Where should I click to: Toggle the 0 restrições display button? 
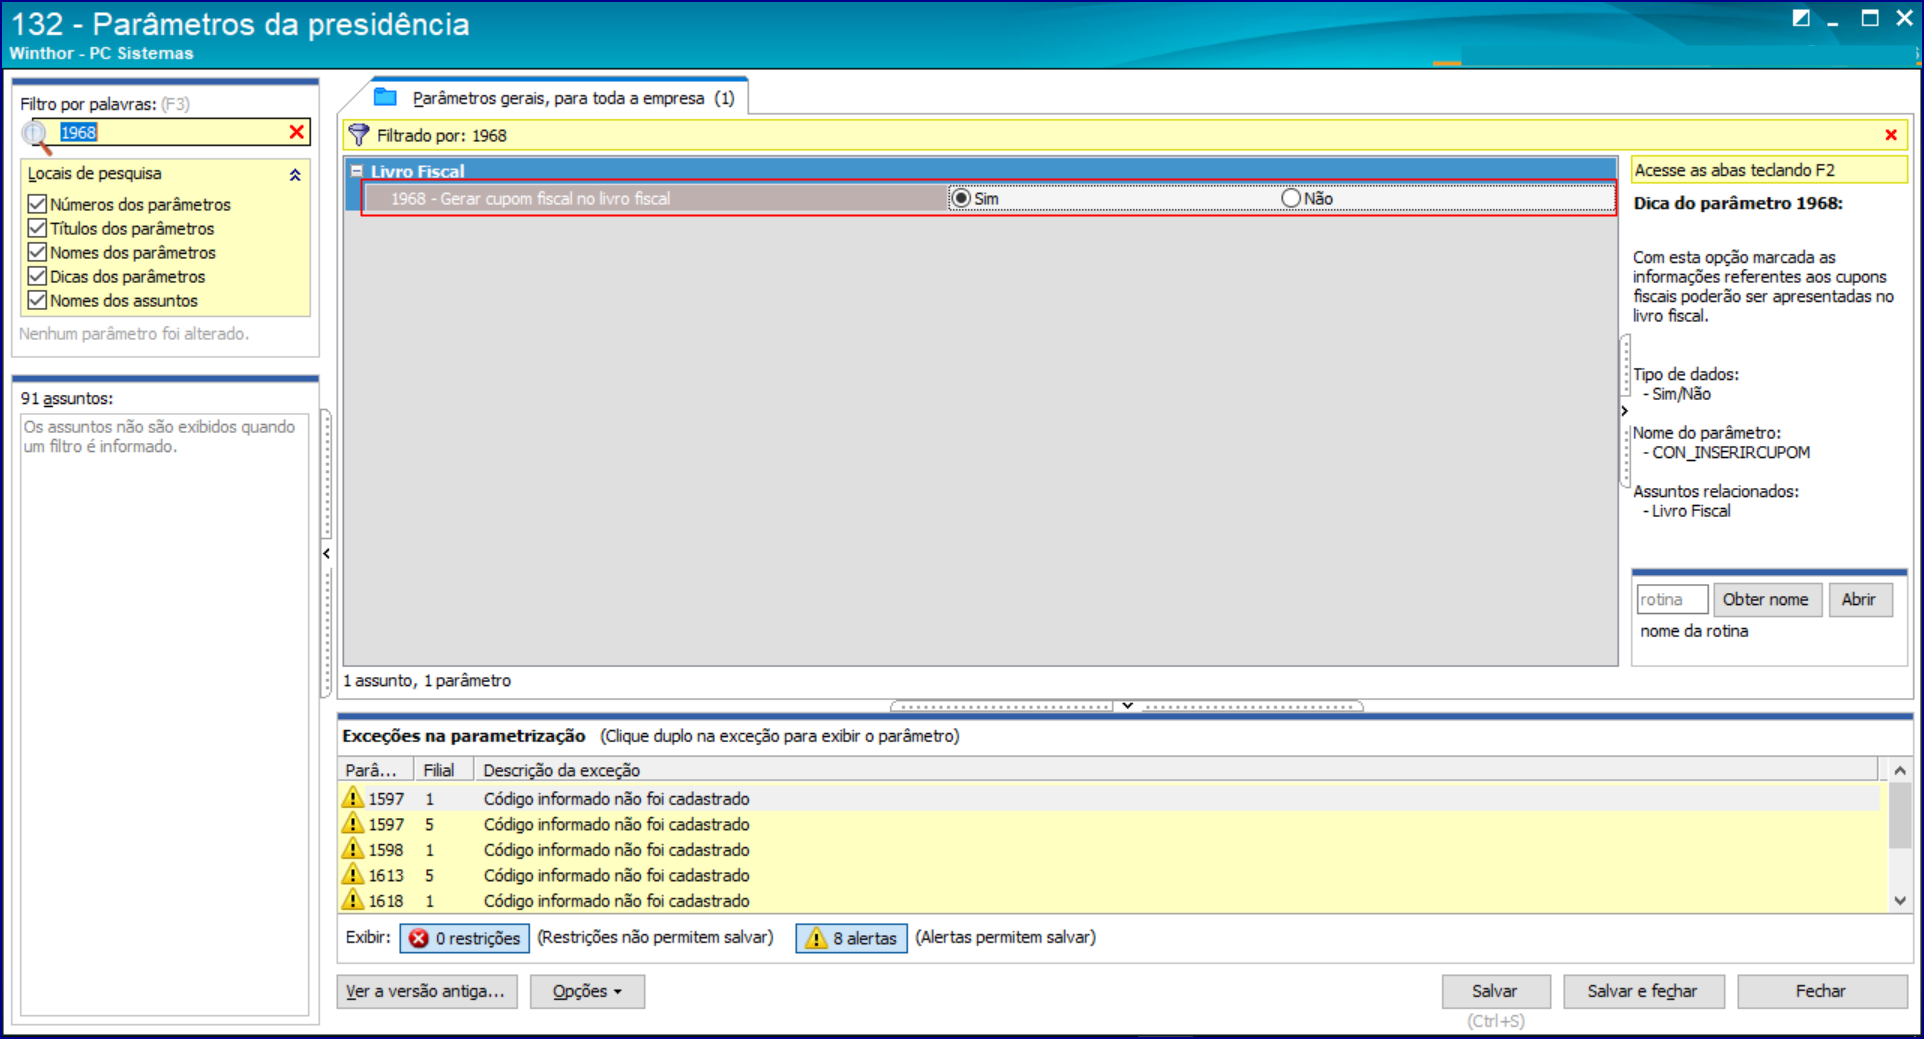[465, 938]
